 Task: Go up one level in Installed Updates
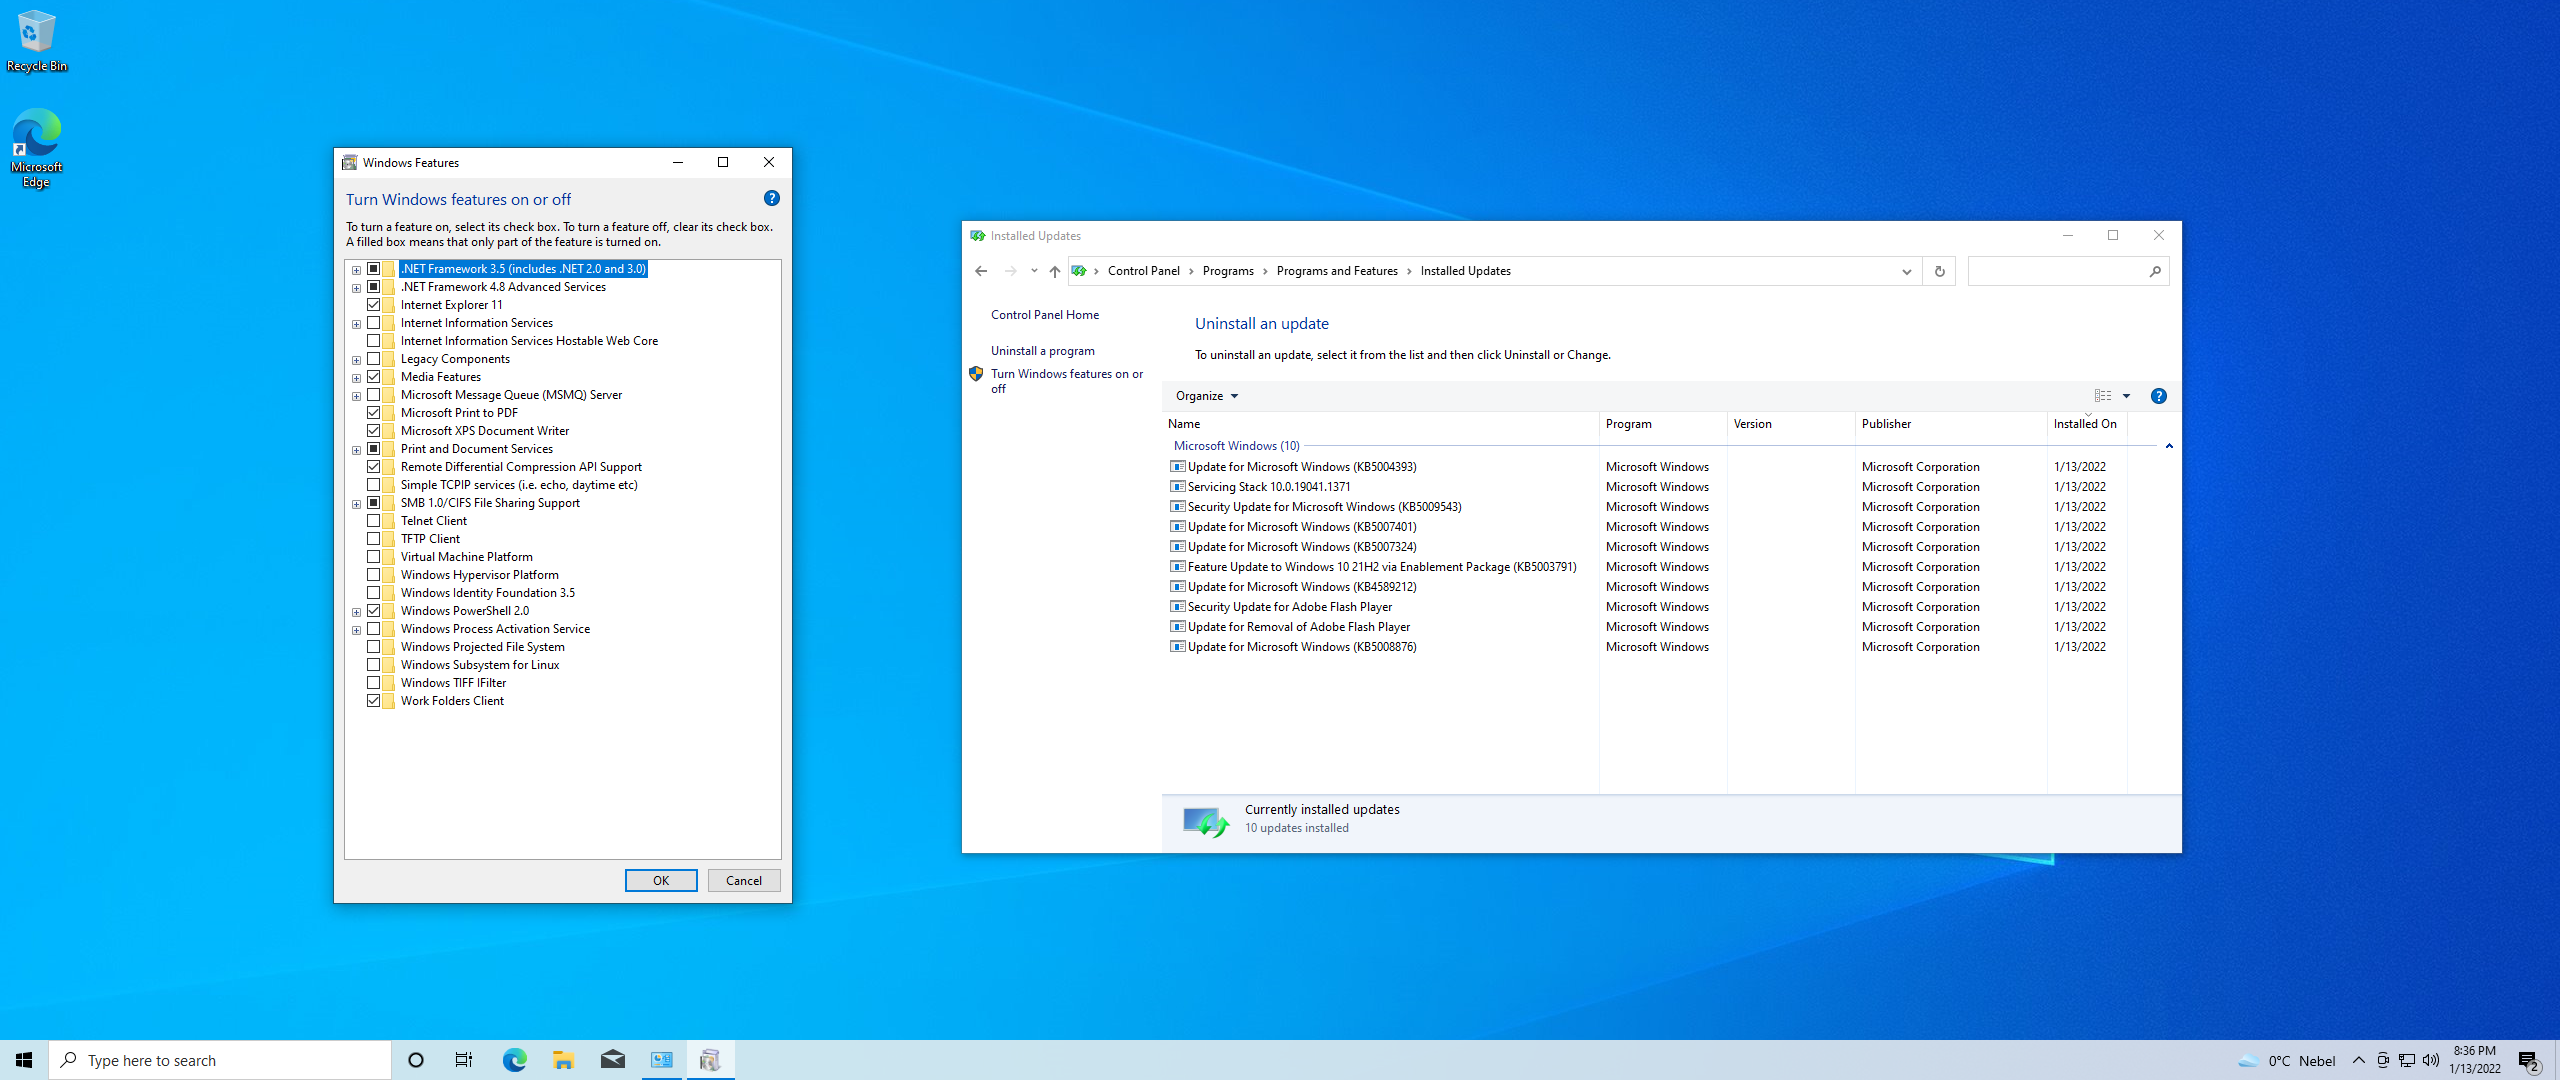pyautogui.click(x=1055, y=271)
